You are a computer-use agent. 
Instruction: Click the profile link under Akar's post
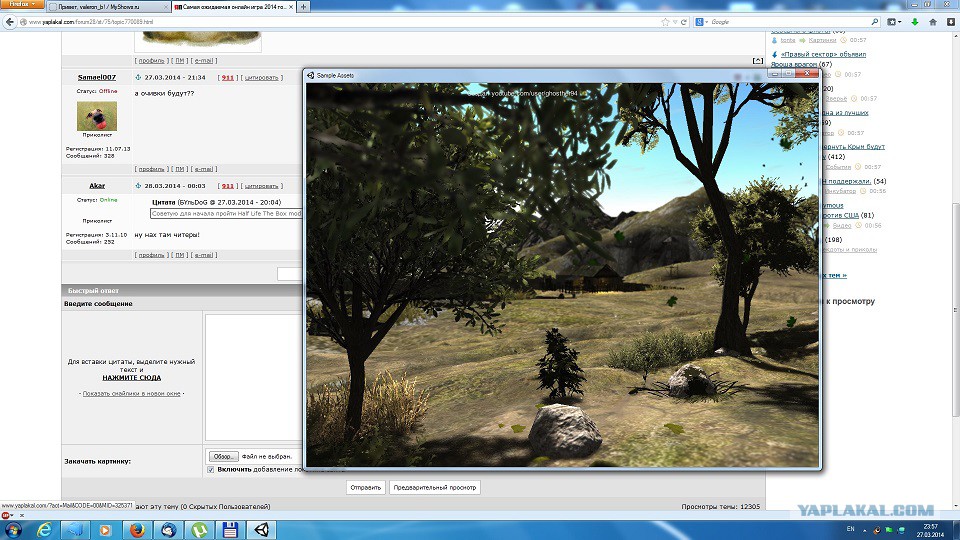click(x=151, y=255)
